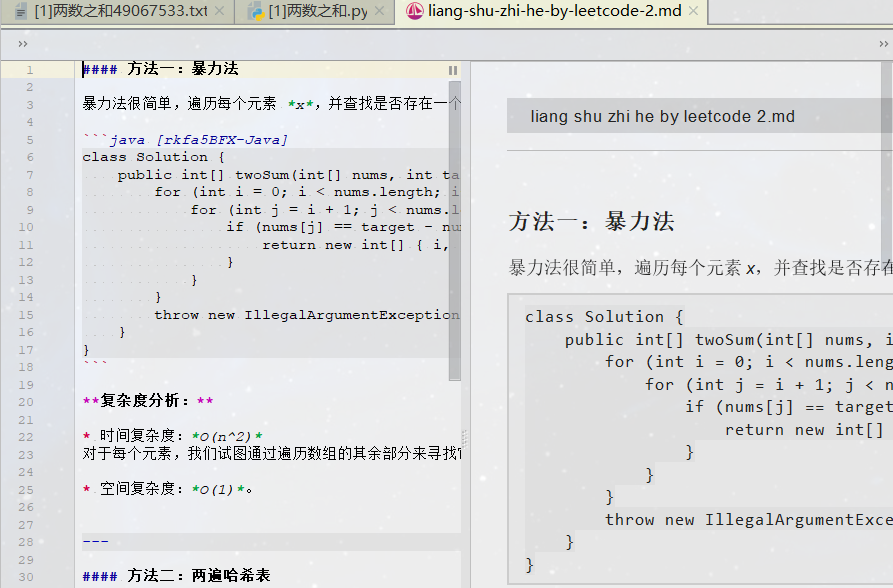Expand the left toolbar chevron
The width and height of the screenshot is (893, 588).
(23, 44)
